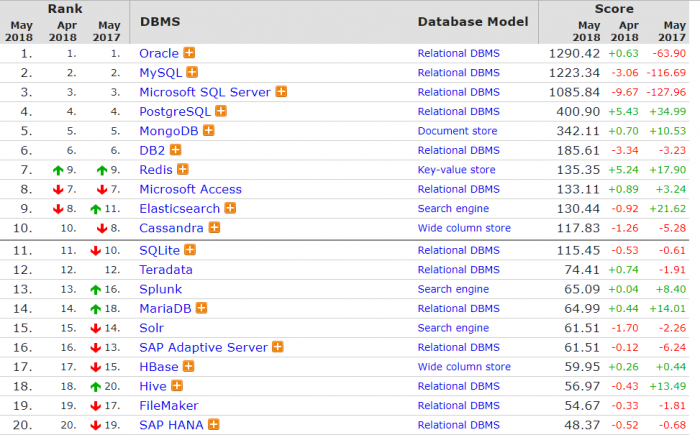The height and width of the screenshot is (435, 700).
Task: Follow the Microsoft SQL Server link
Action: (205, 92)
